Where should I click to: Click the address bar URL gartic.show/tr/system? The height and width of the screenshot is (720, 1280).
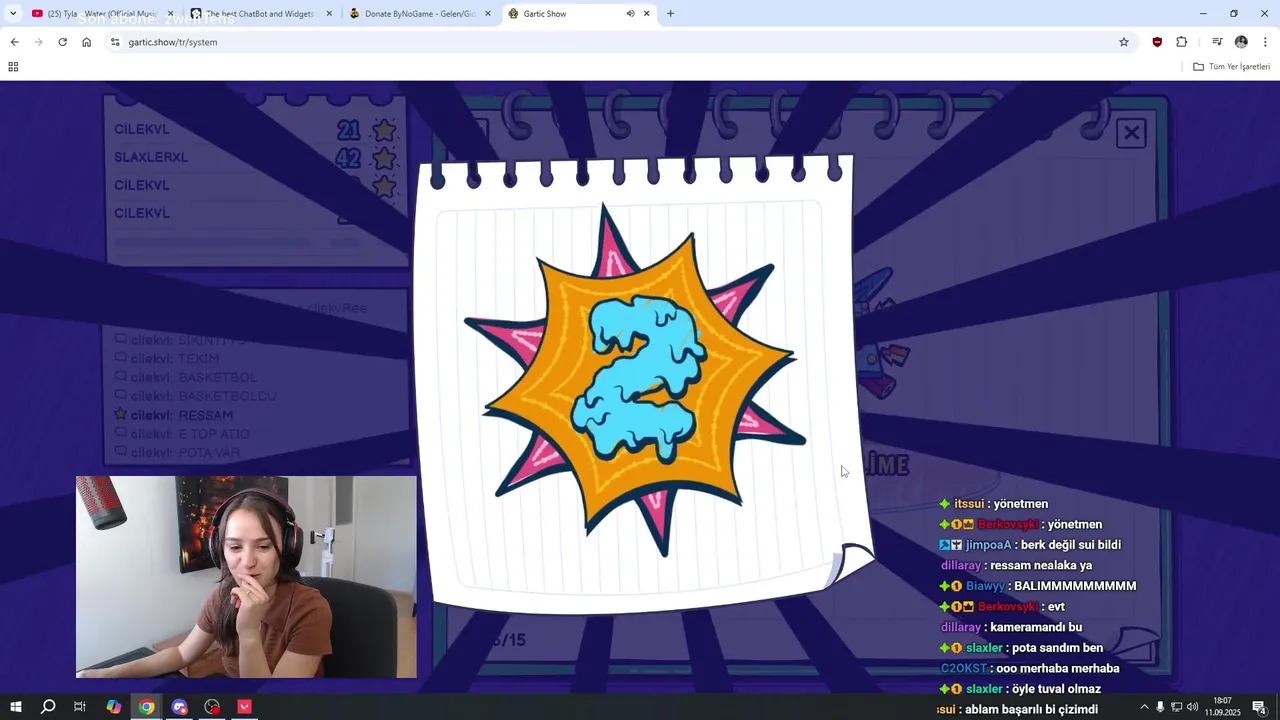[173, 42]
